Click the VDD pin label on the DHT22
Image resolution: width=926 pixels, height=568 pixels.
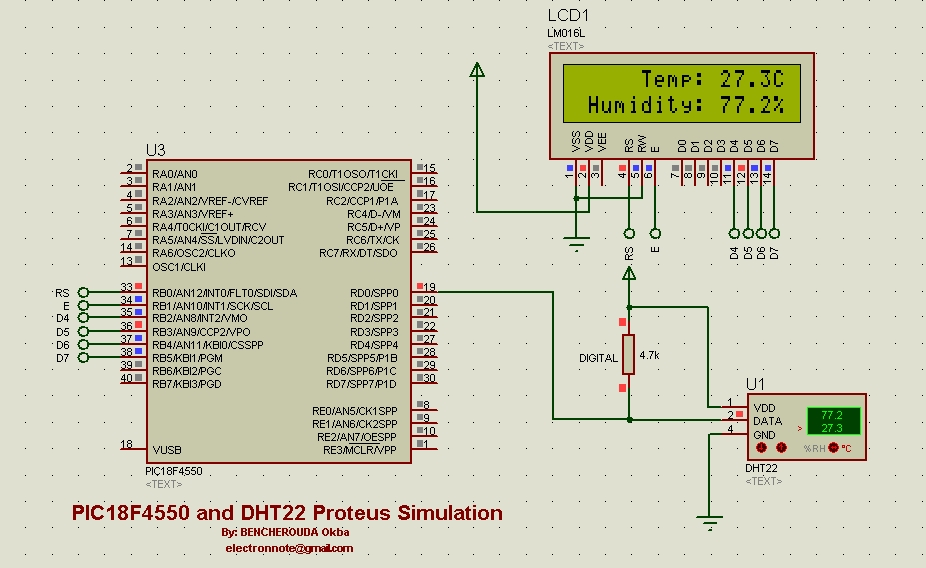[x=764, y=408]
